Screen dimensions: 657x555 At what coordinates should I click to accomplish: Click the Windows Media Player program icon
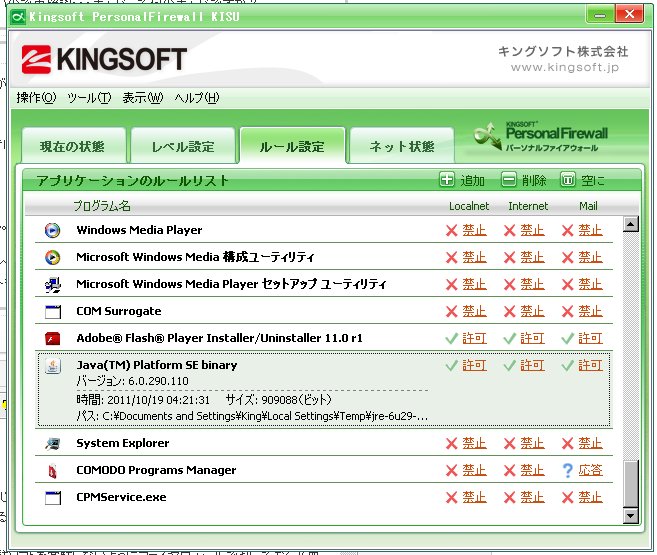click(x=52, y=230)
